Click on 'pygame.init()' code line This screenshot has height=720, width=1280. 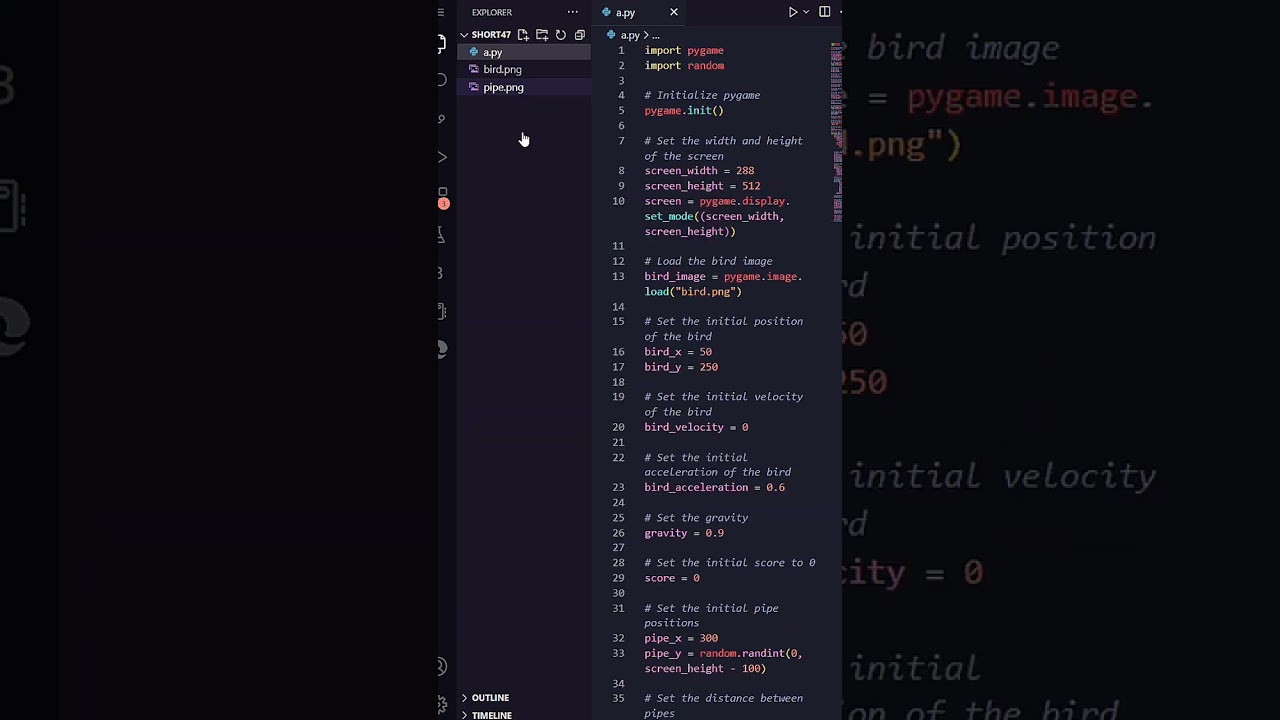(x=684, y=110)
